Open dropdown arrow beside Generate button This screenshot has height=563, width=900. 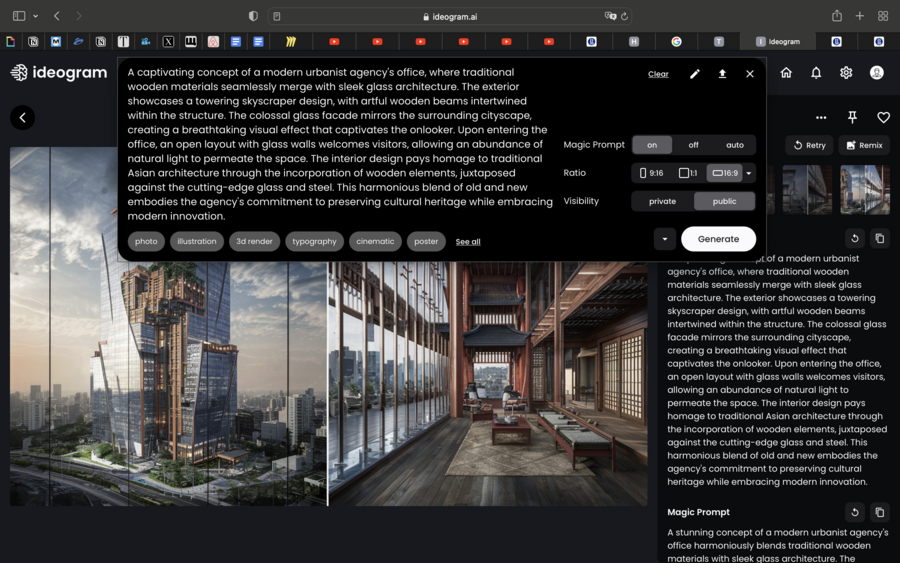point(664,239)
